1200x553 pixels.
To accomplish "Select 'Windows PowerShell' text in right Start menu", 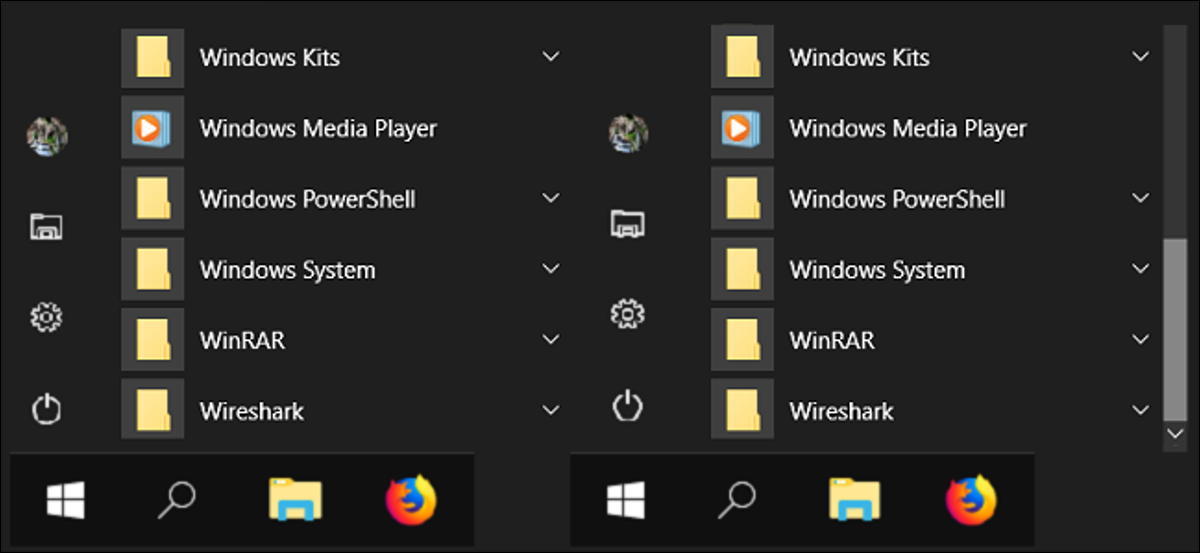I will click(898, 199).
